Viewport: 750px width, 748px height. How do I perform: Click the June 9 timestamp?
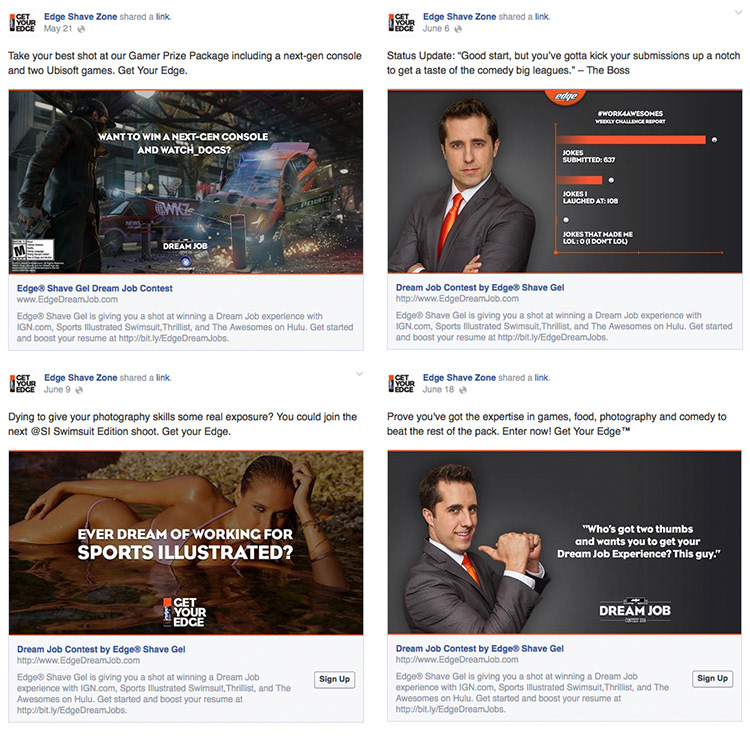point(57,390)
